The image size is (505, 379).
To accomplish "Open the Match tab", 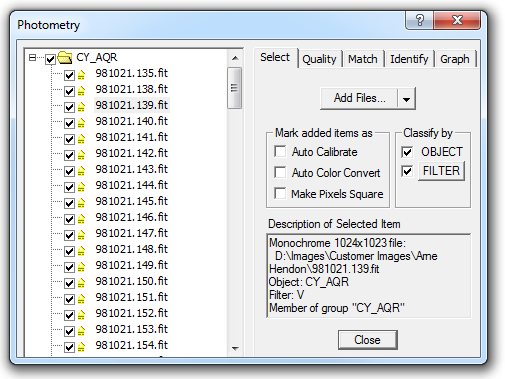I will click(x=363, y=59).
